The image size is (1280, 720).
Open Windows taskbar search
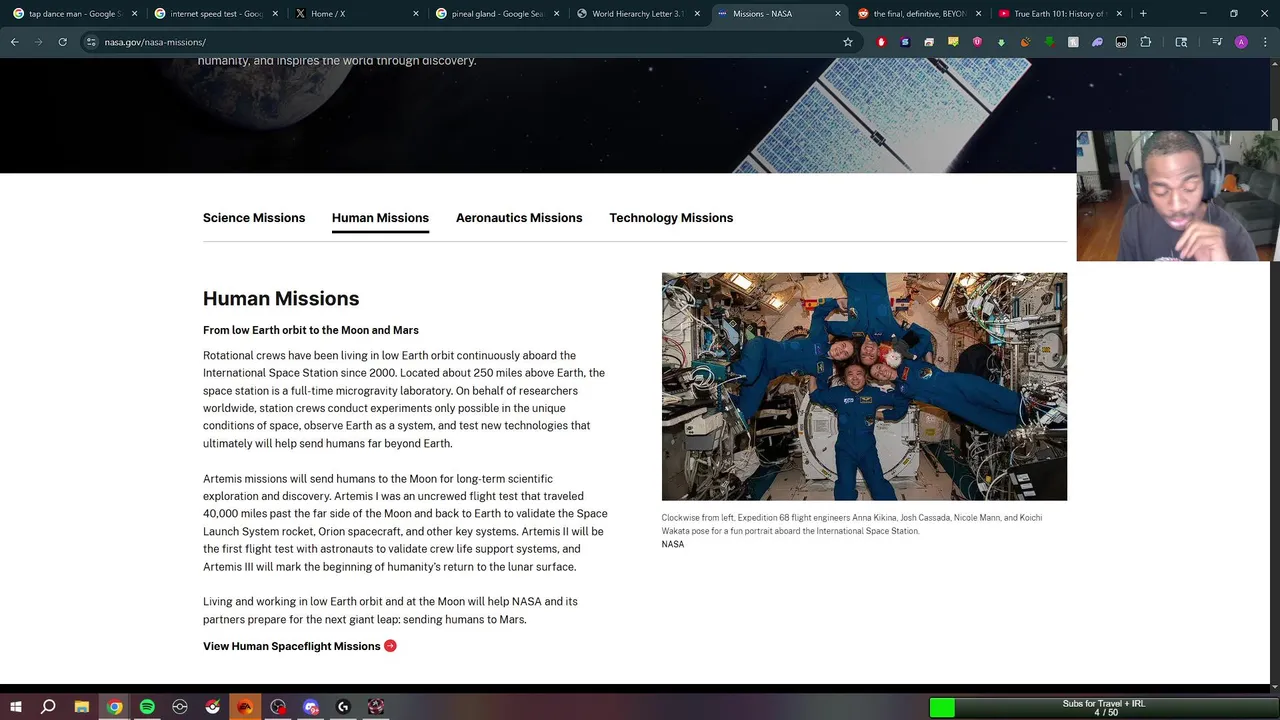(x=48, y=707)
